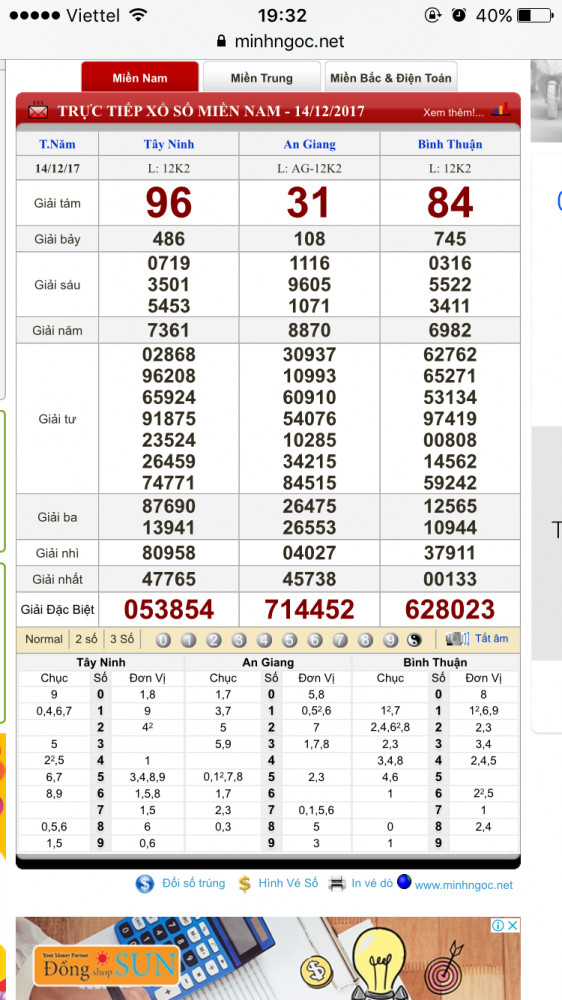Click the Đổi số trúng coin icon
Viewport: 562px width, 1000px height.
(x=145, y=884)
